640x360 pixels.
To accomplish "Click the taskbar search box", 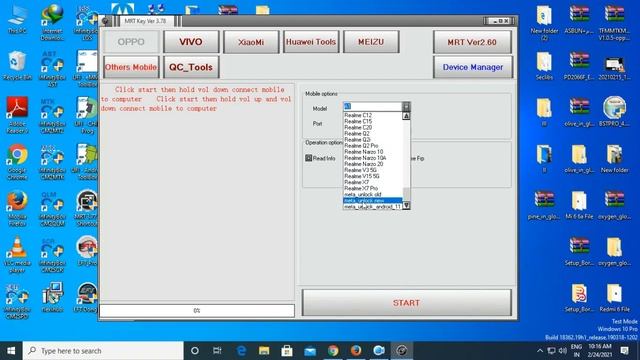I will click(x=103, y=351).
